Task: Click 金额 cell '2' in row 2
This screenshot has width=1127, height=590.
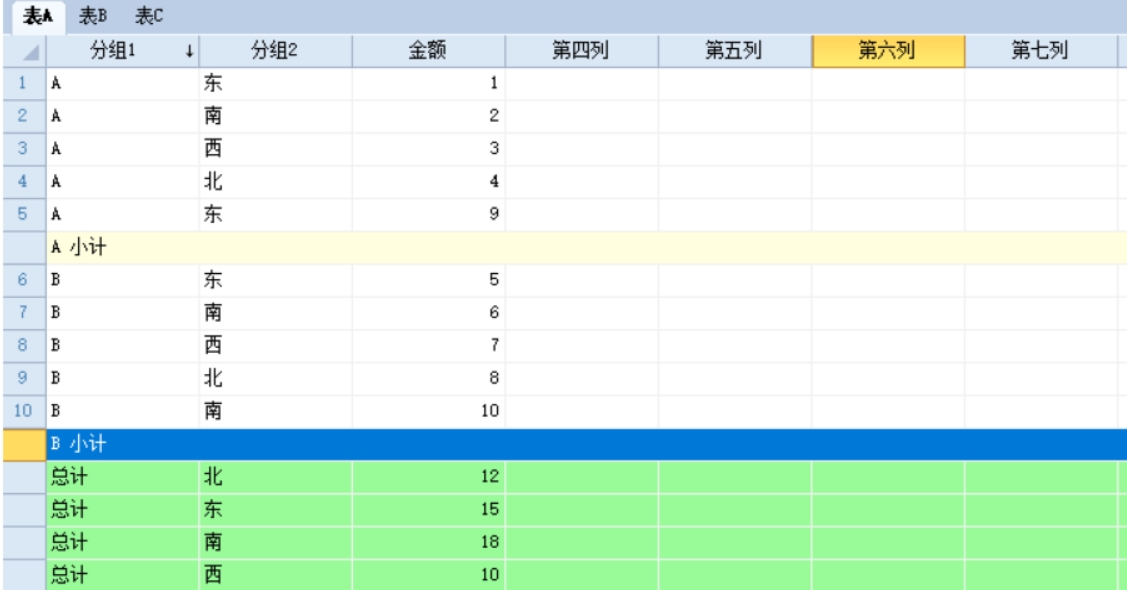Action: point(428,116)
